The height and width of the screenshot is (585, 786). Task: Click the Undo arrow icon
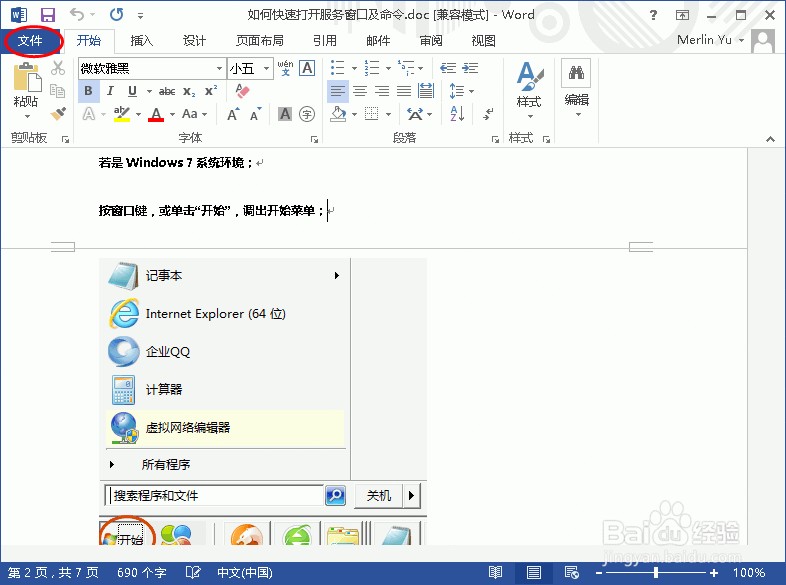coord(77,14)
